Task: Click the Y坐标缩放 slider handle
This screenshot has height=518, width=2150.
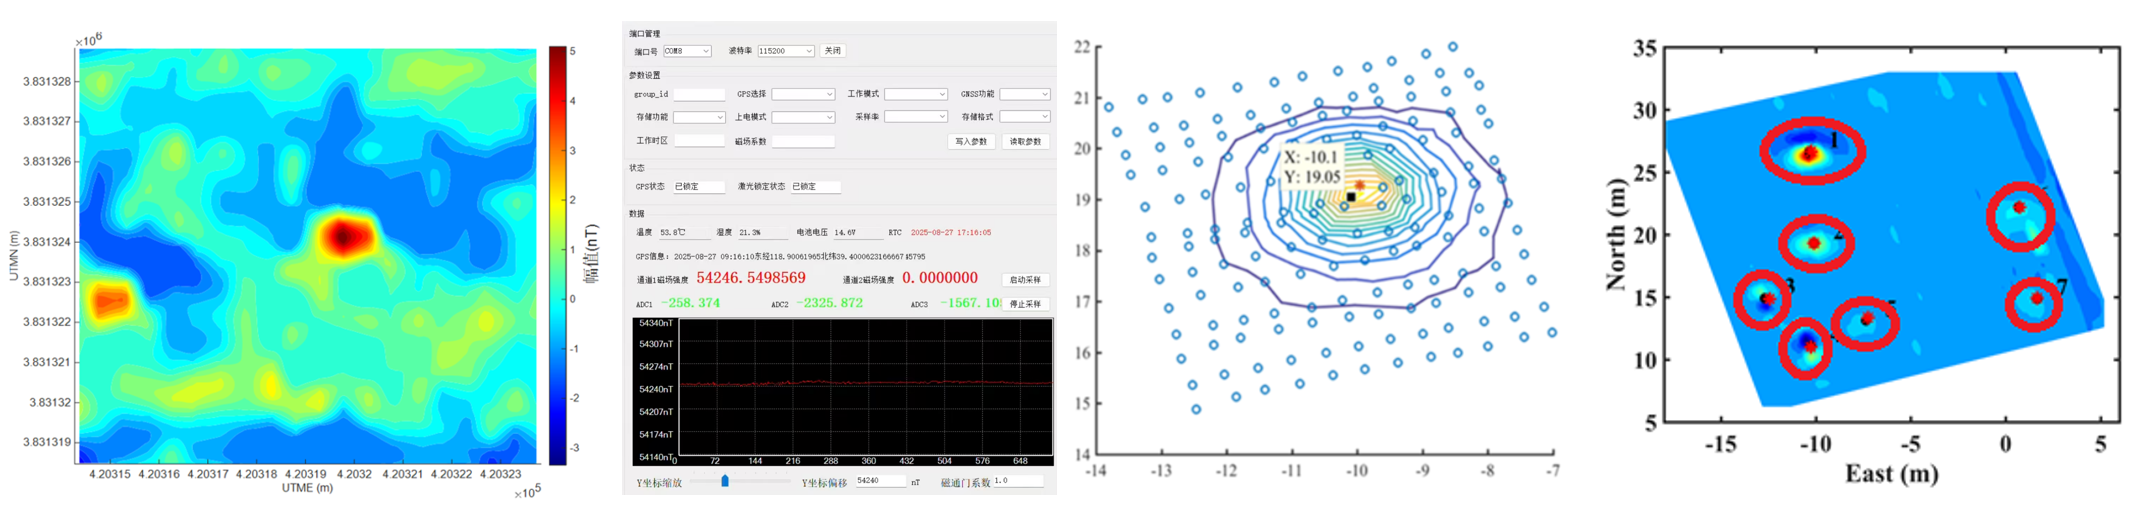Action: [725, 481]
